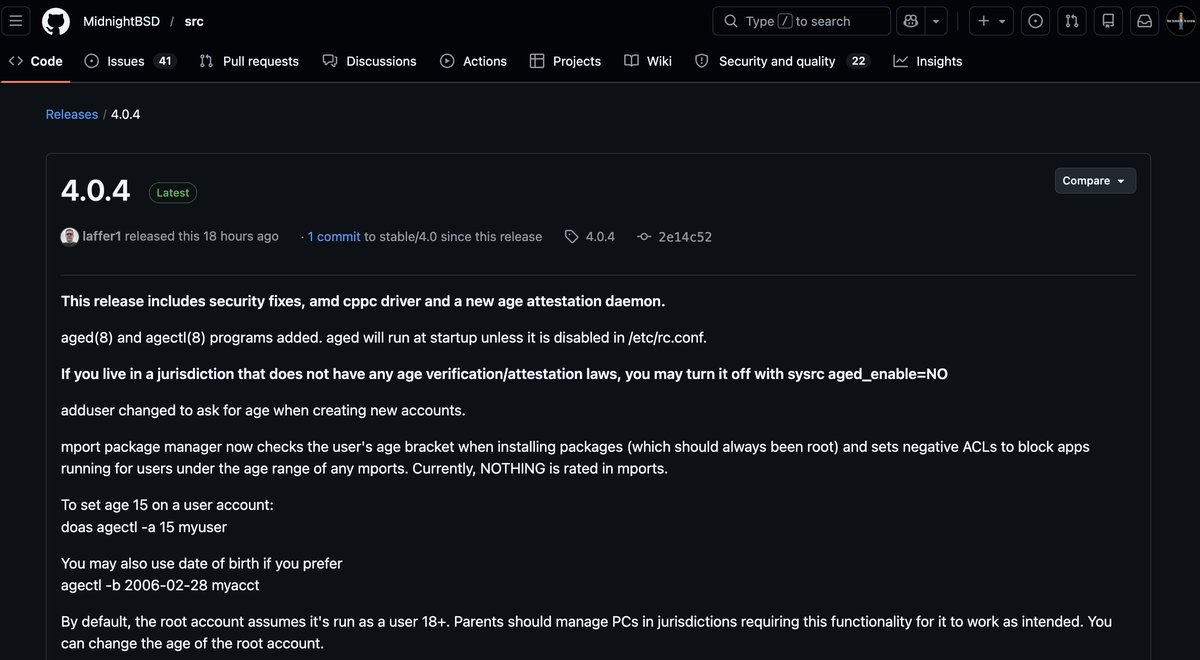Open your issues icon in the header
The width and height of the screenshot is (1200, 660).
coord(1035,20)
